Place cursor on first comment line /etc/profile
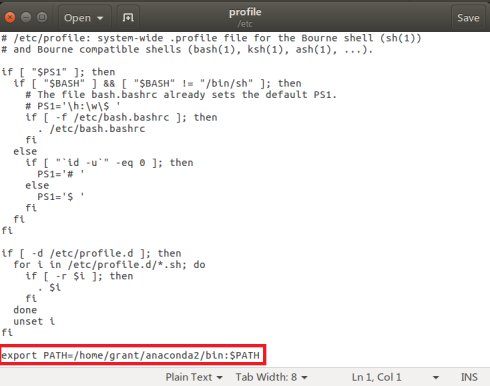This screenshot has width=490, height=386. 211,38
